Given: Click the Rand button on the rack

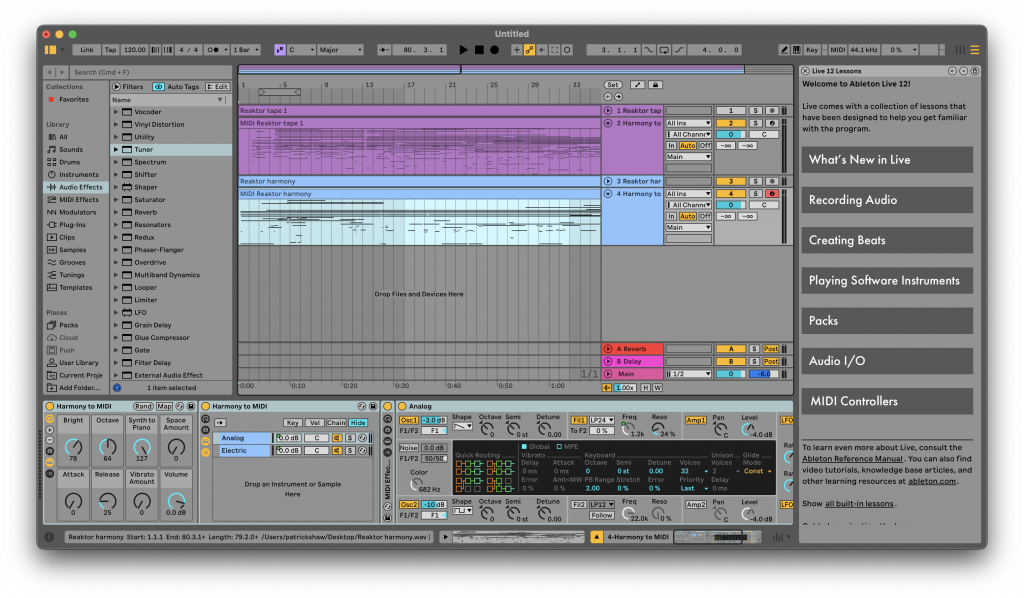Looking at the screenshot, I should click(143, 406).
